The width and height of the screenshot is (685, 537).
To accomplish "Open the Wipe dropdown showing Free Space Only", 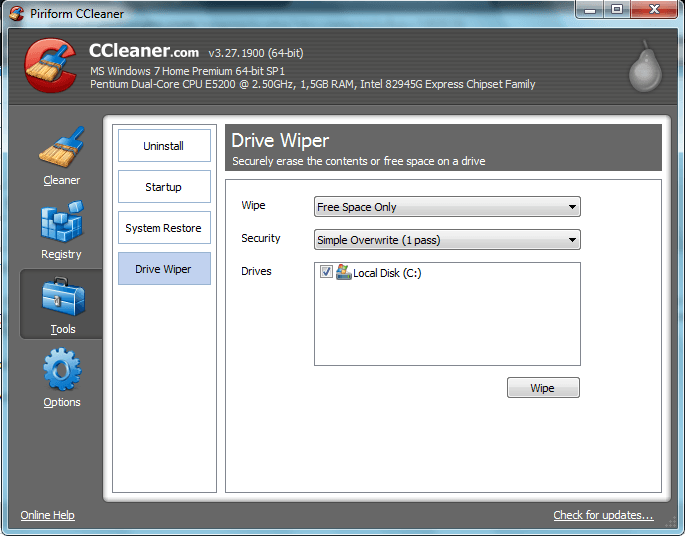I will (447, 207).
